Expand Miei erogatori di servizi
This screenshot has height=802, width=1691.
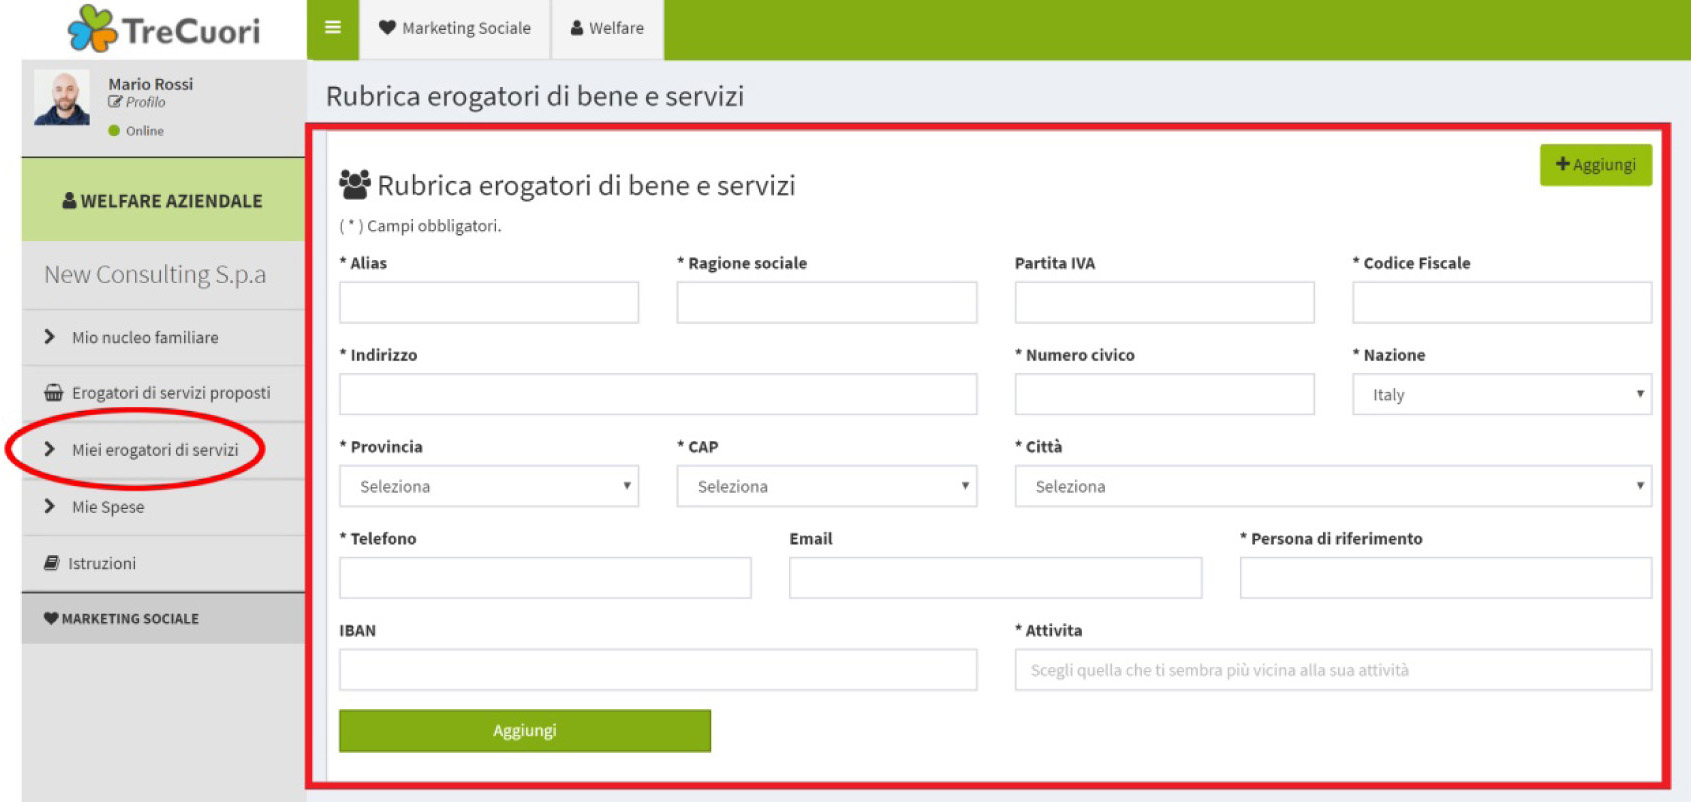coord(163,450)
